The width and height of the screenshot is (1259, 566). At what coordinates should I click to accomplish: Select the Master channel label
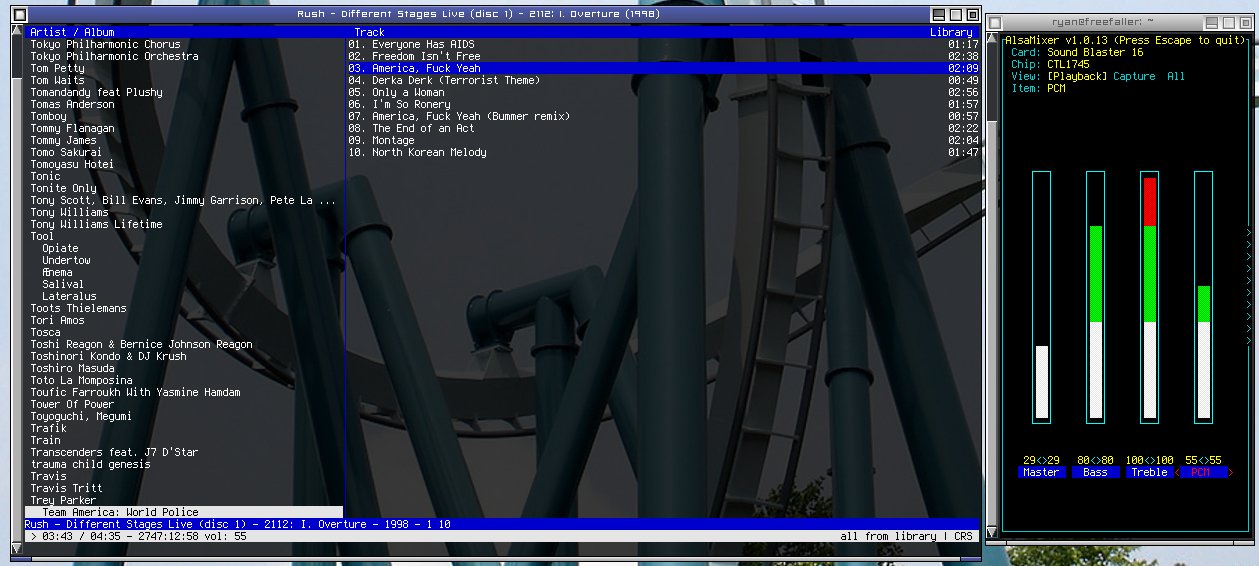coord(1042,472)
